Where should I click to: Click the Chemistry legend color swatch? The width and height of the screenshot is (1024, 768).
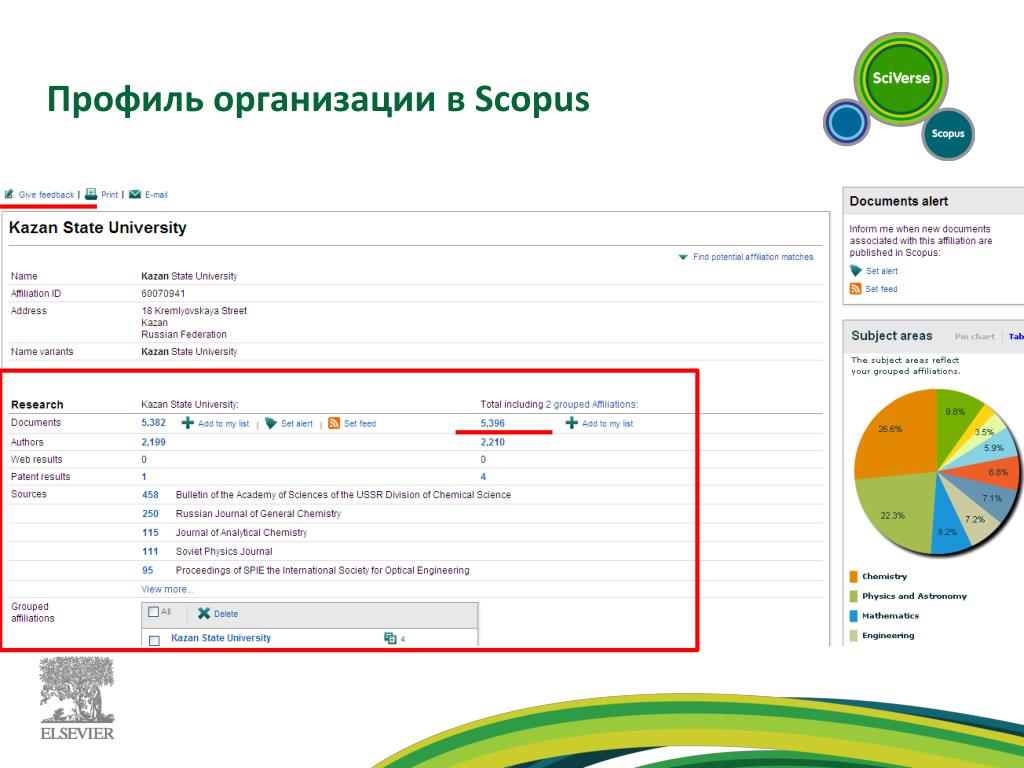point(853,577)
